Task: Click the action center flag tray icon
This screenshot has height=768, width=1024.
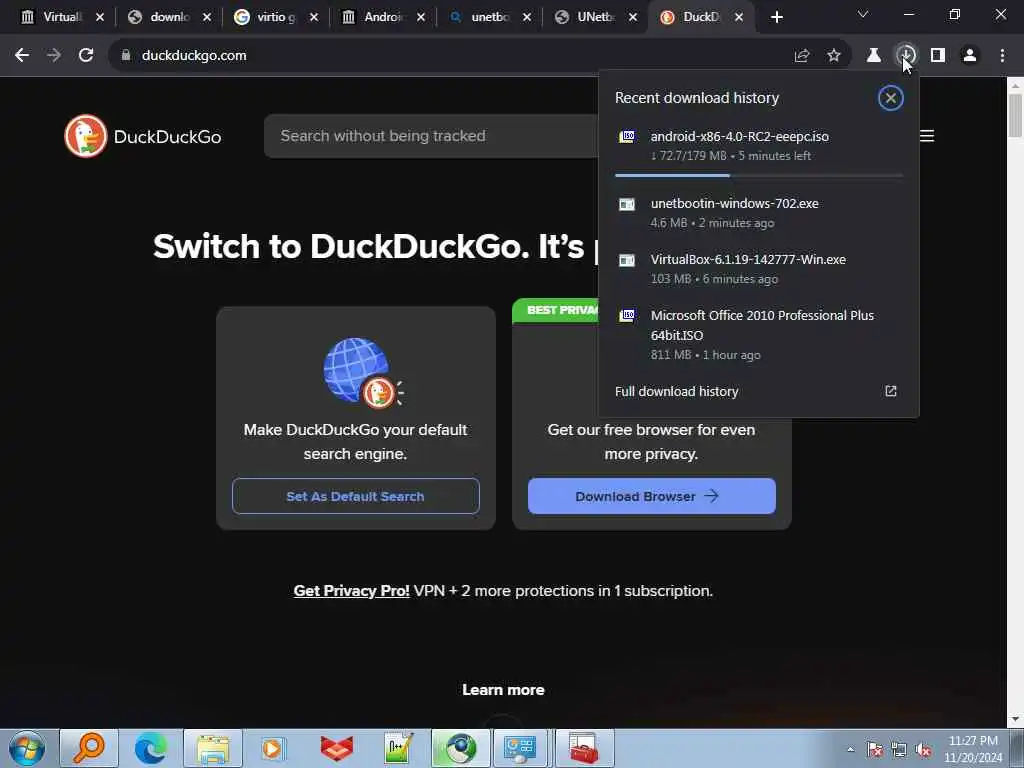Action: point(874,750)
